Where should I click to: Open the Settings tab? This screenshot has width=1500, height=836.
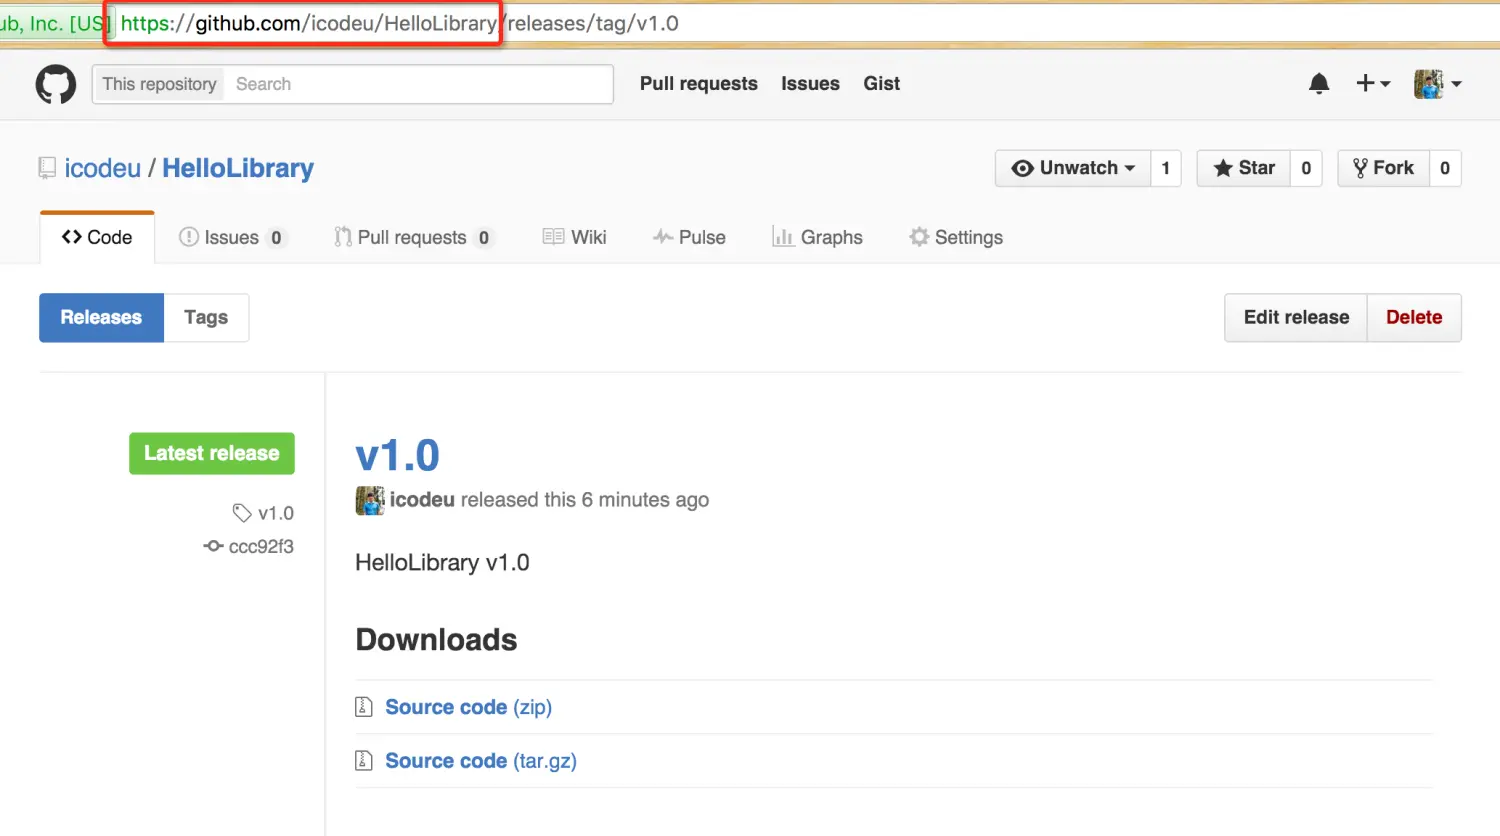pyautogui.click(x=956, y=237)
